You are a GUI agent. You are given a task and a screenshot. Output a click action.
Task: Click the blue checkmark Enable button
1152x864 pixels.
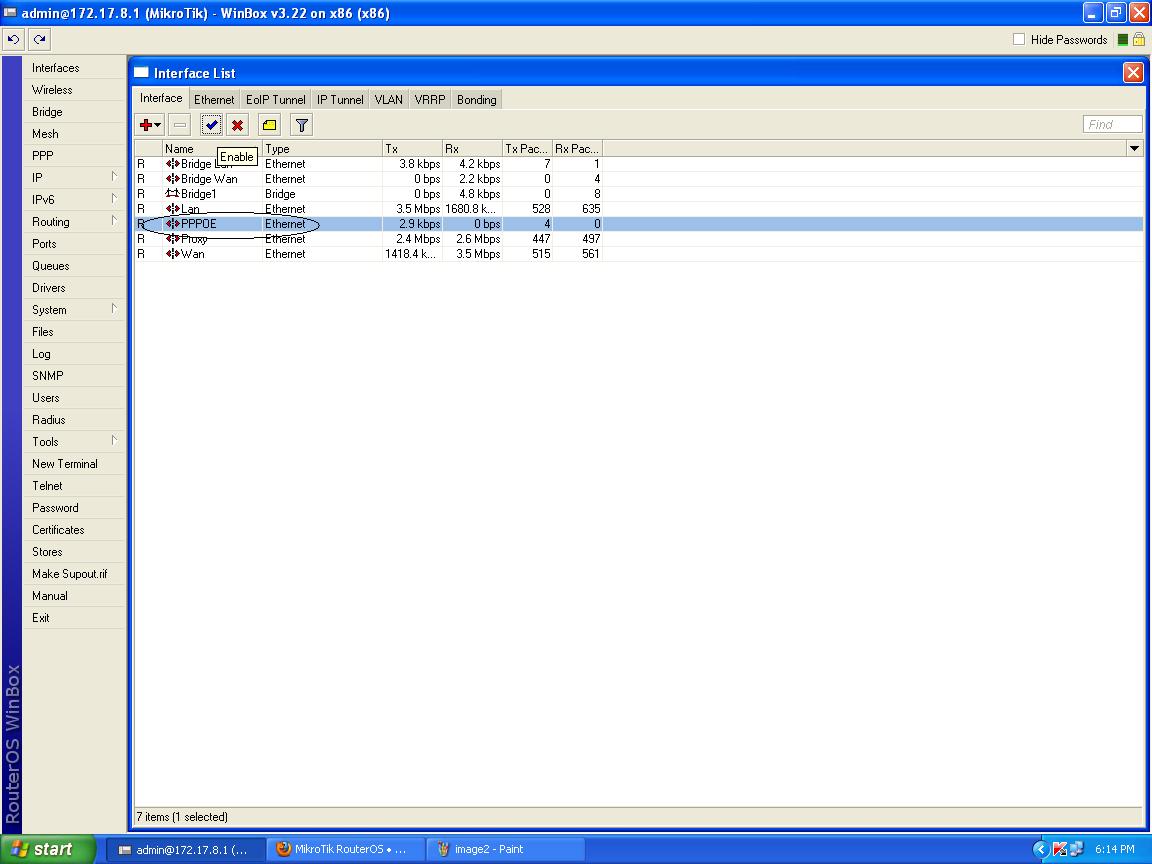212,125
